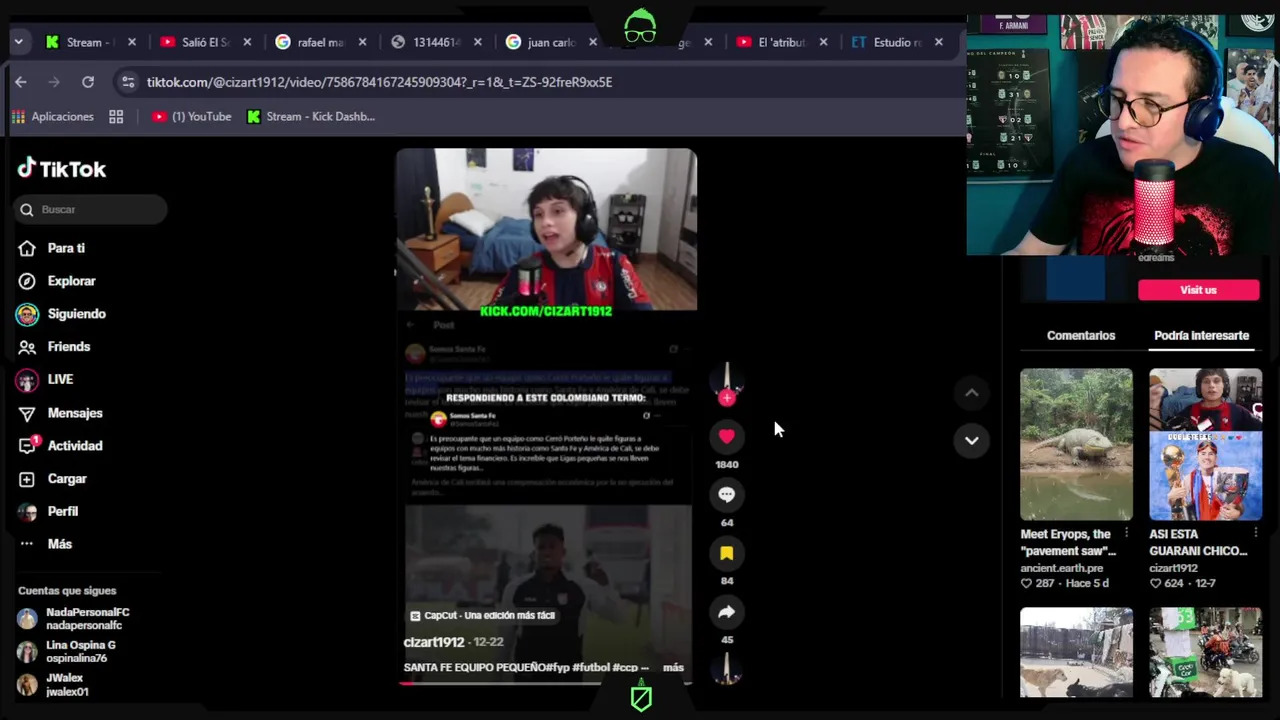1280x720 pixels.
Task: Click the #fyp hashtag in caption
Action: tap(558, 667)
